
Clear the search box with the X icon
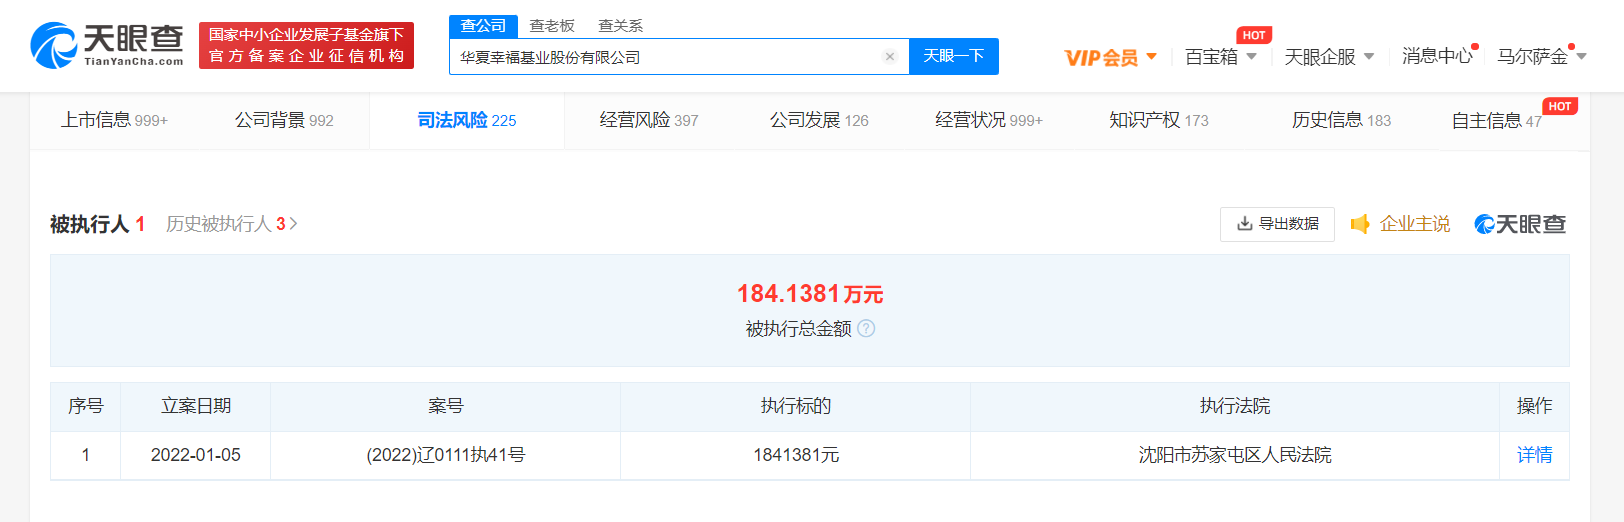[x=889, y=57]
